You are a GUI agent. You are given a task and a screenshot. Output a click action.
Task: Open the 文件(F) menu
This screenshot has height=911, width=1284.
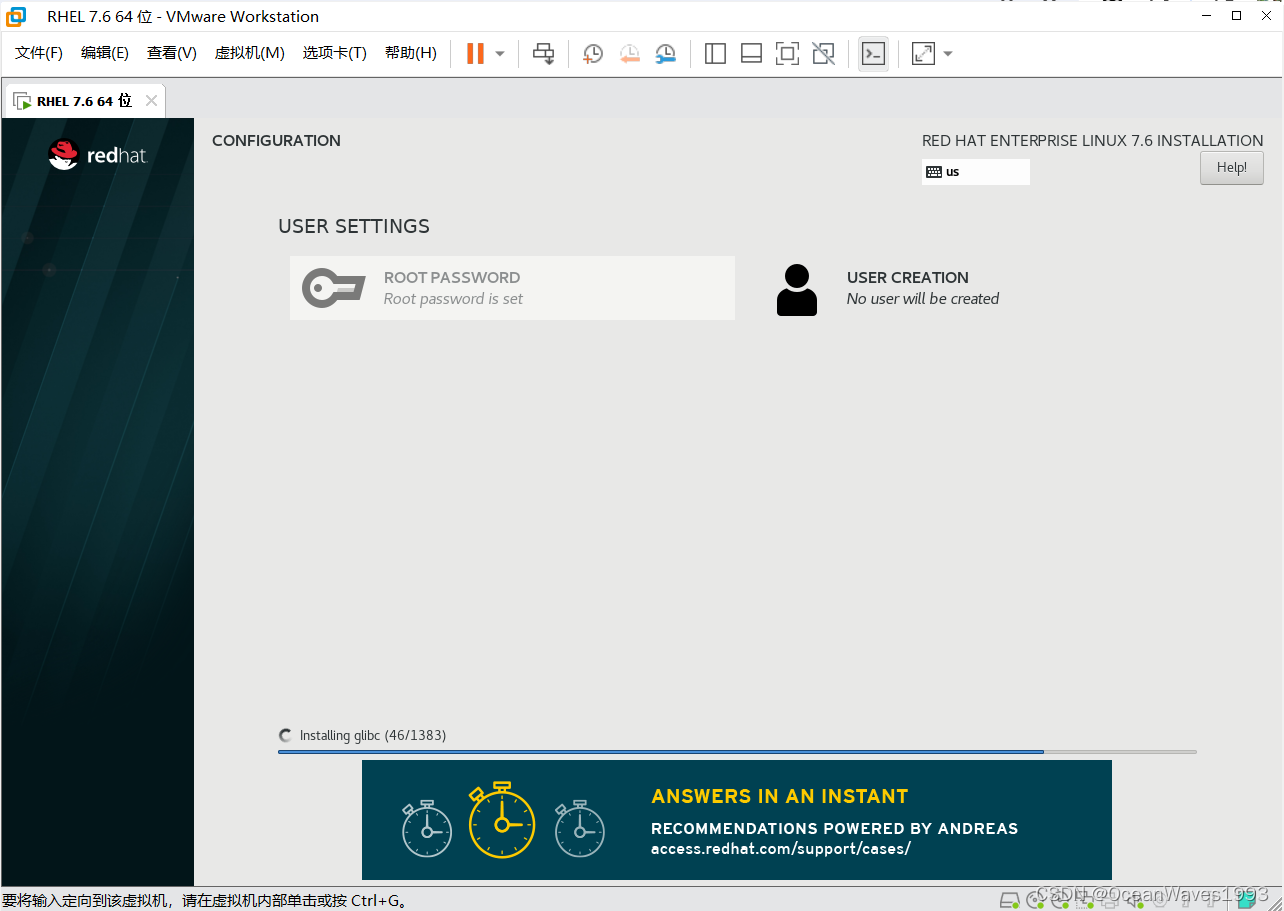click(39, 53)
